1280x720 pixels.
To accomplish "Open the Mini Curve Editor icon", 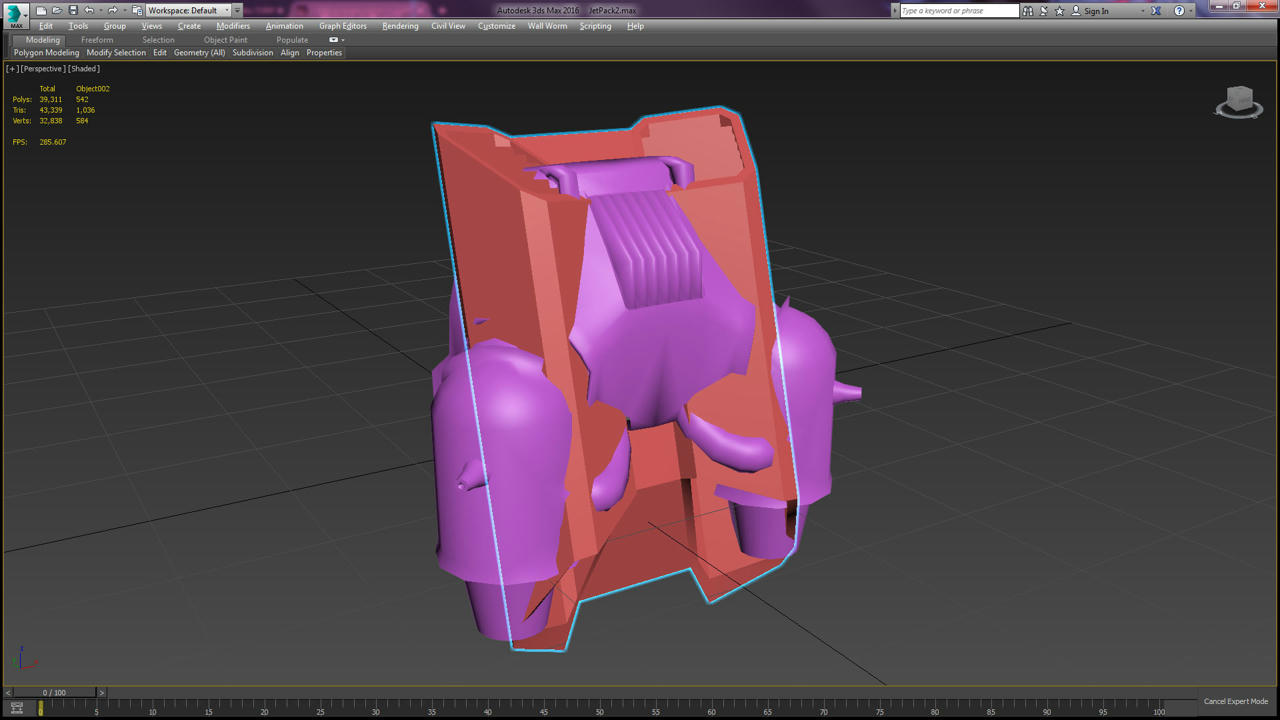I will (x=16, y=708).
